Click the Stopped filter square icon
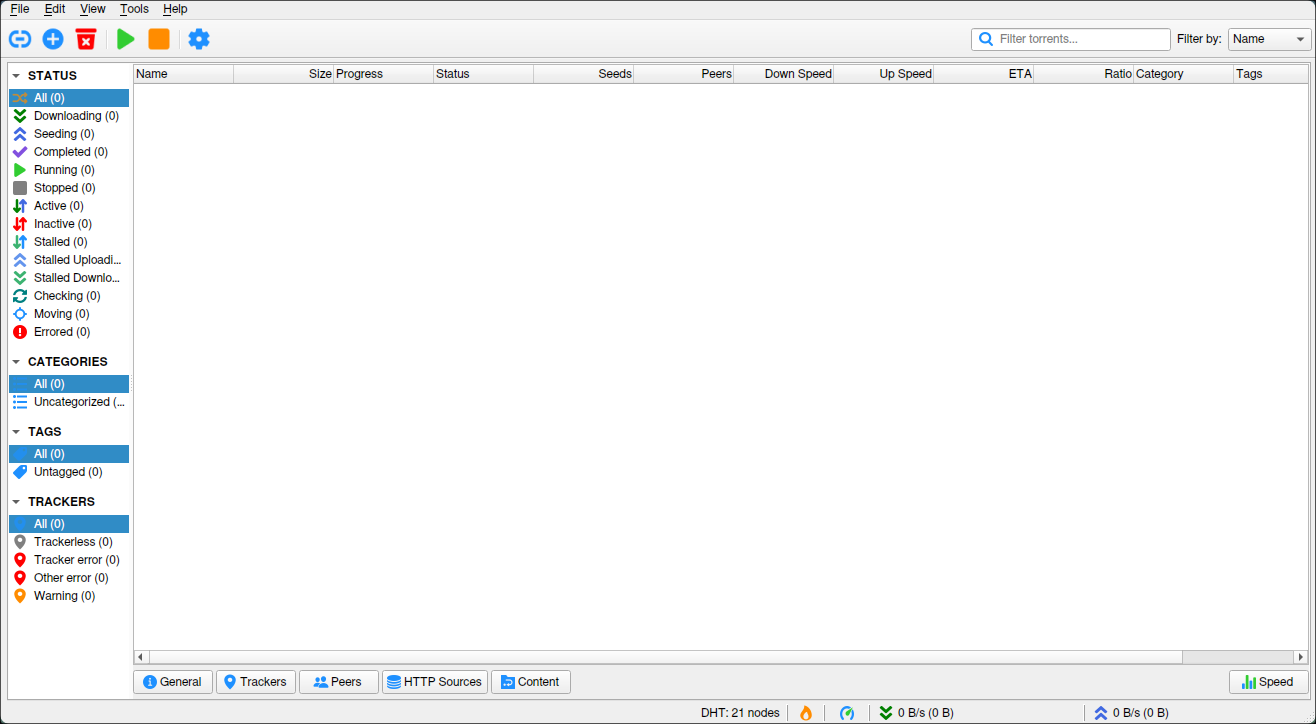The height and width of the screenshot is (724, 1316). [20, 188]
